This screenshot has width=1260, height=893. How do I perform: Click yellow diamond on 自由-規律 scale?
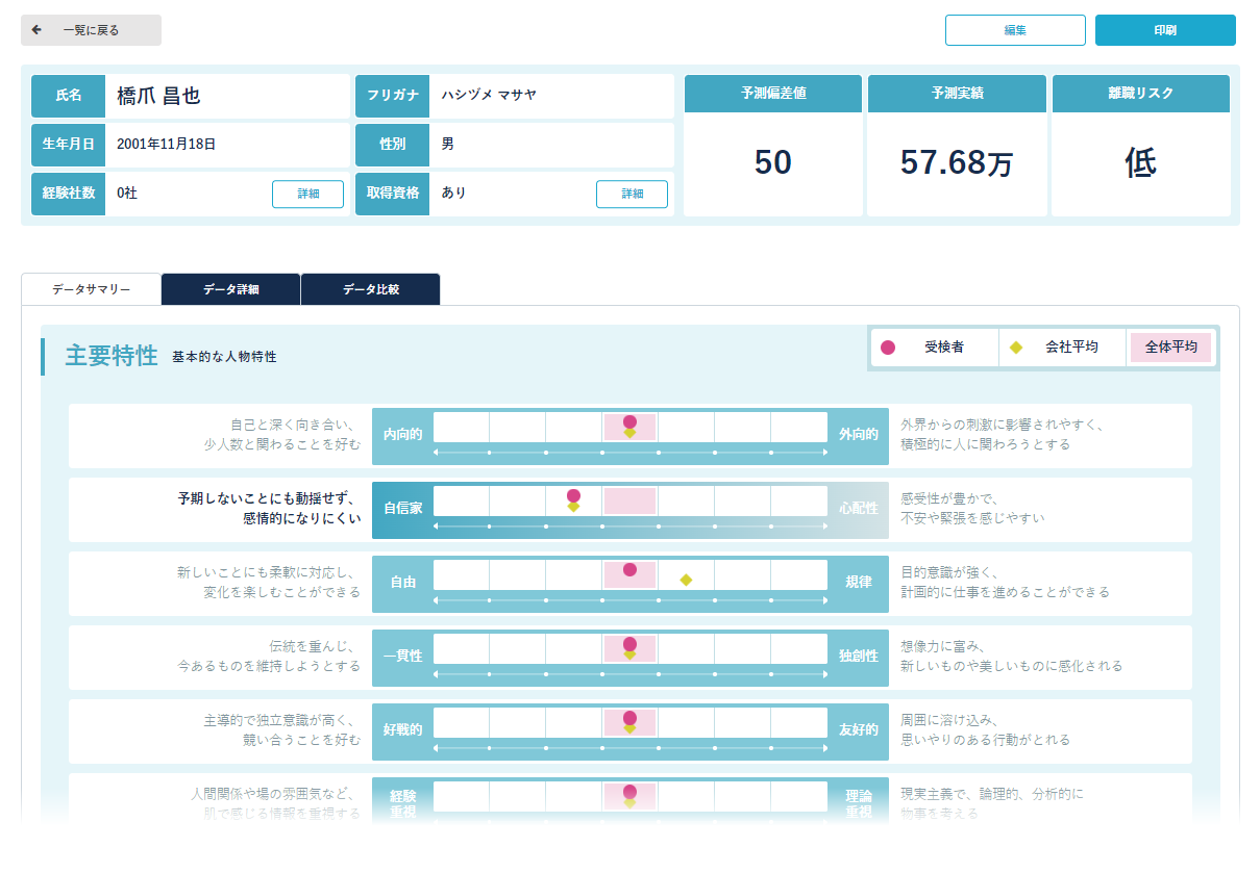click(686, 580)
